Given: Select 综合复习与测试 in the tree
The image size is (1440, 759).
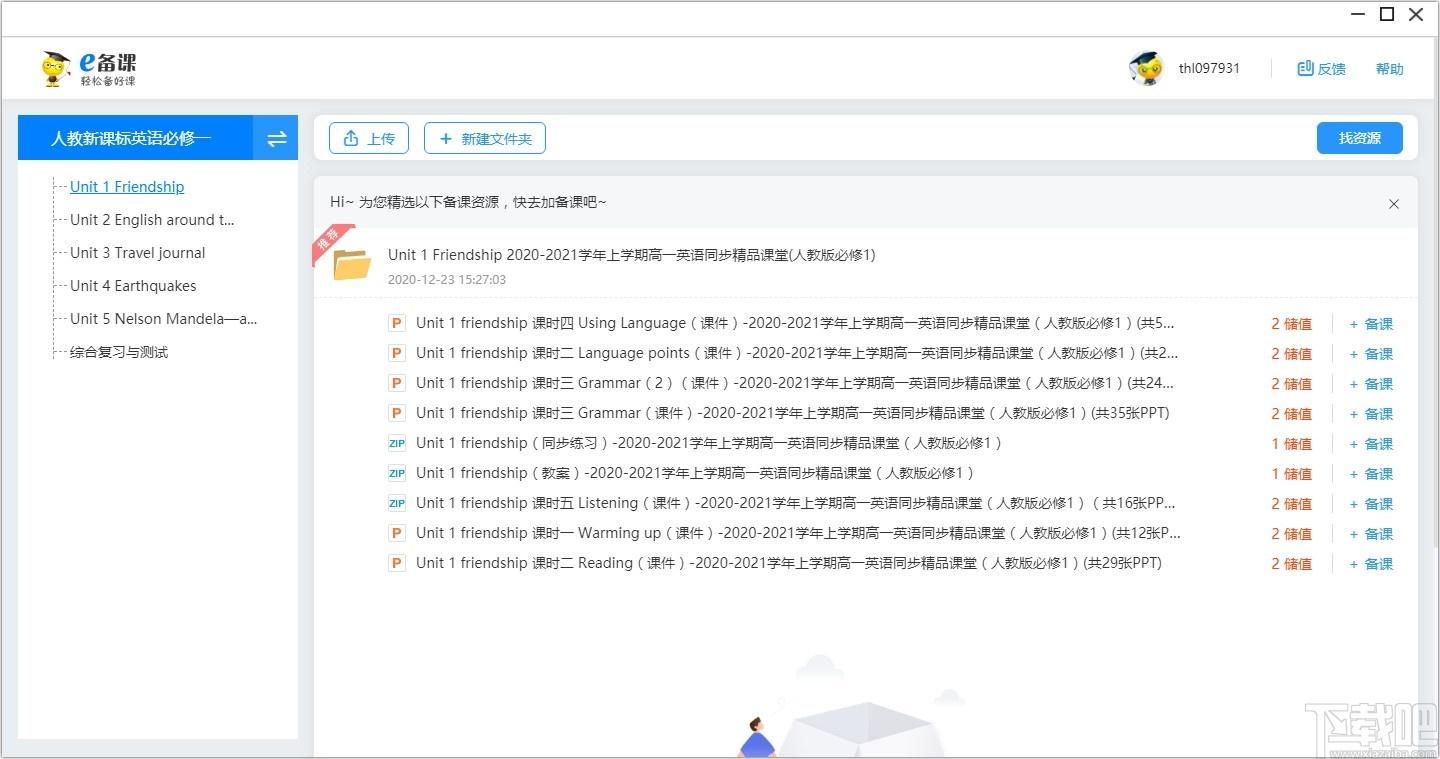Looking at the screenshot, I should point(119,352).
